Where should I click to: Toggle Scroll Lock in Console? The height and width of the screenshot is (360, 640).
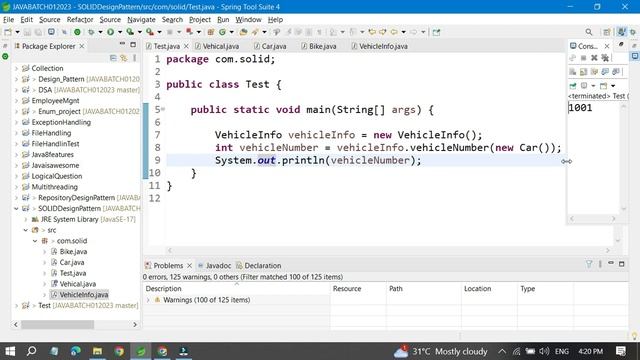point(584,71)
